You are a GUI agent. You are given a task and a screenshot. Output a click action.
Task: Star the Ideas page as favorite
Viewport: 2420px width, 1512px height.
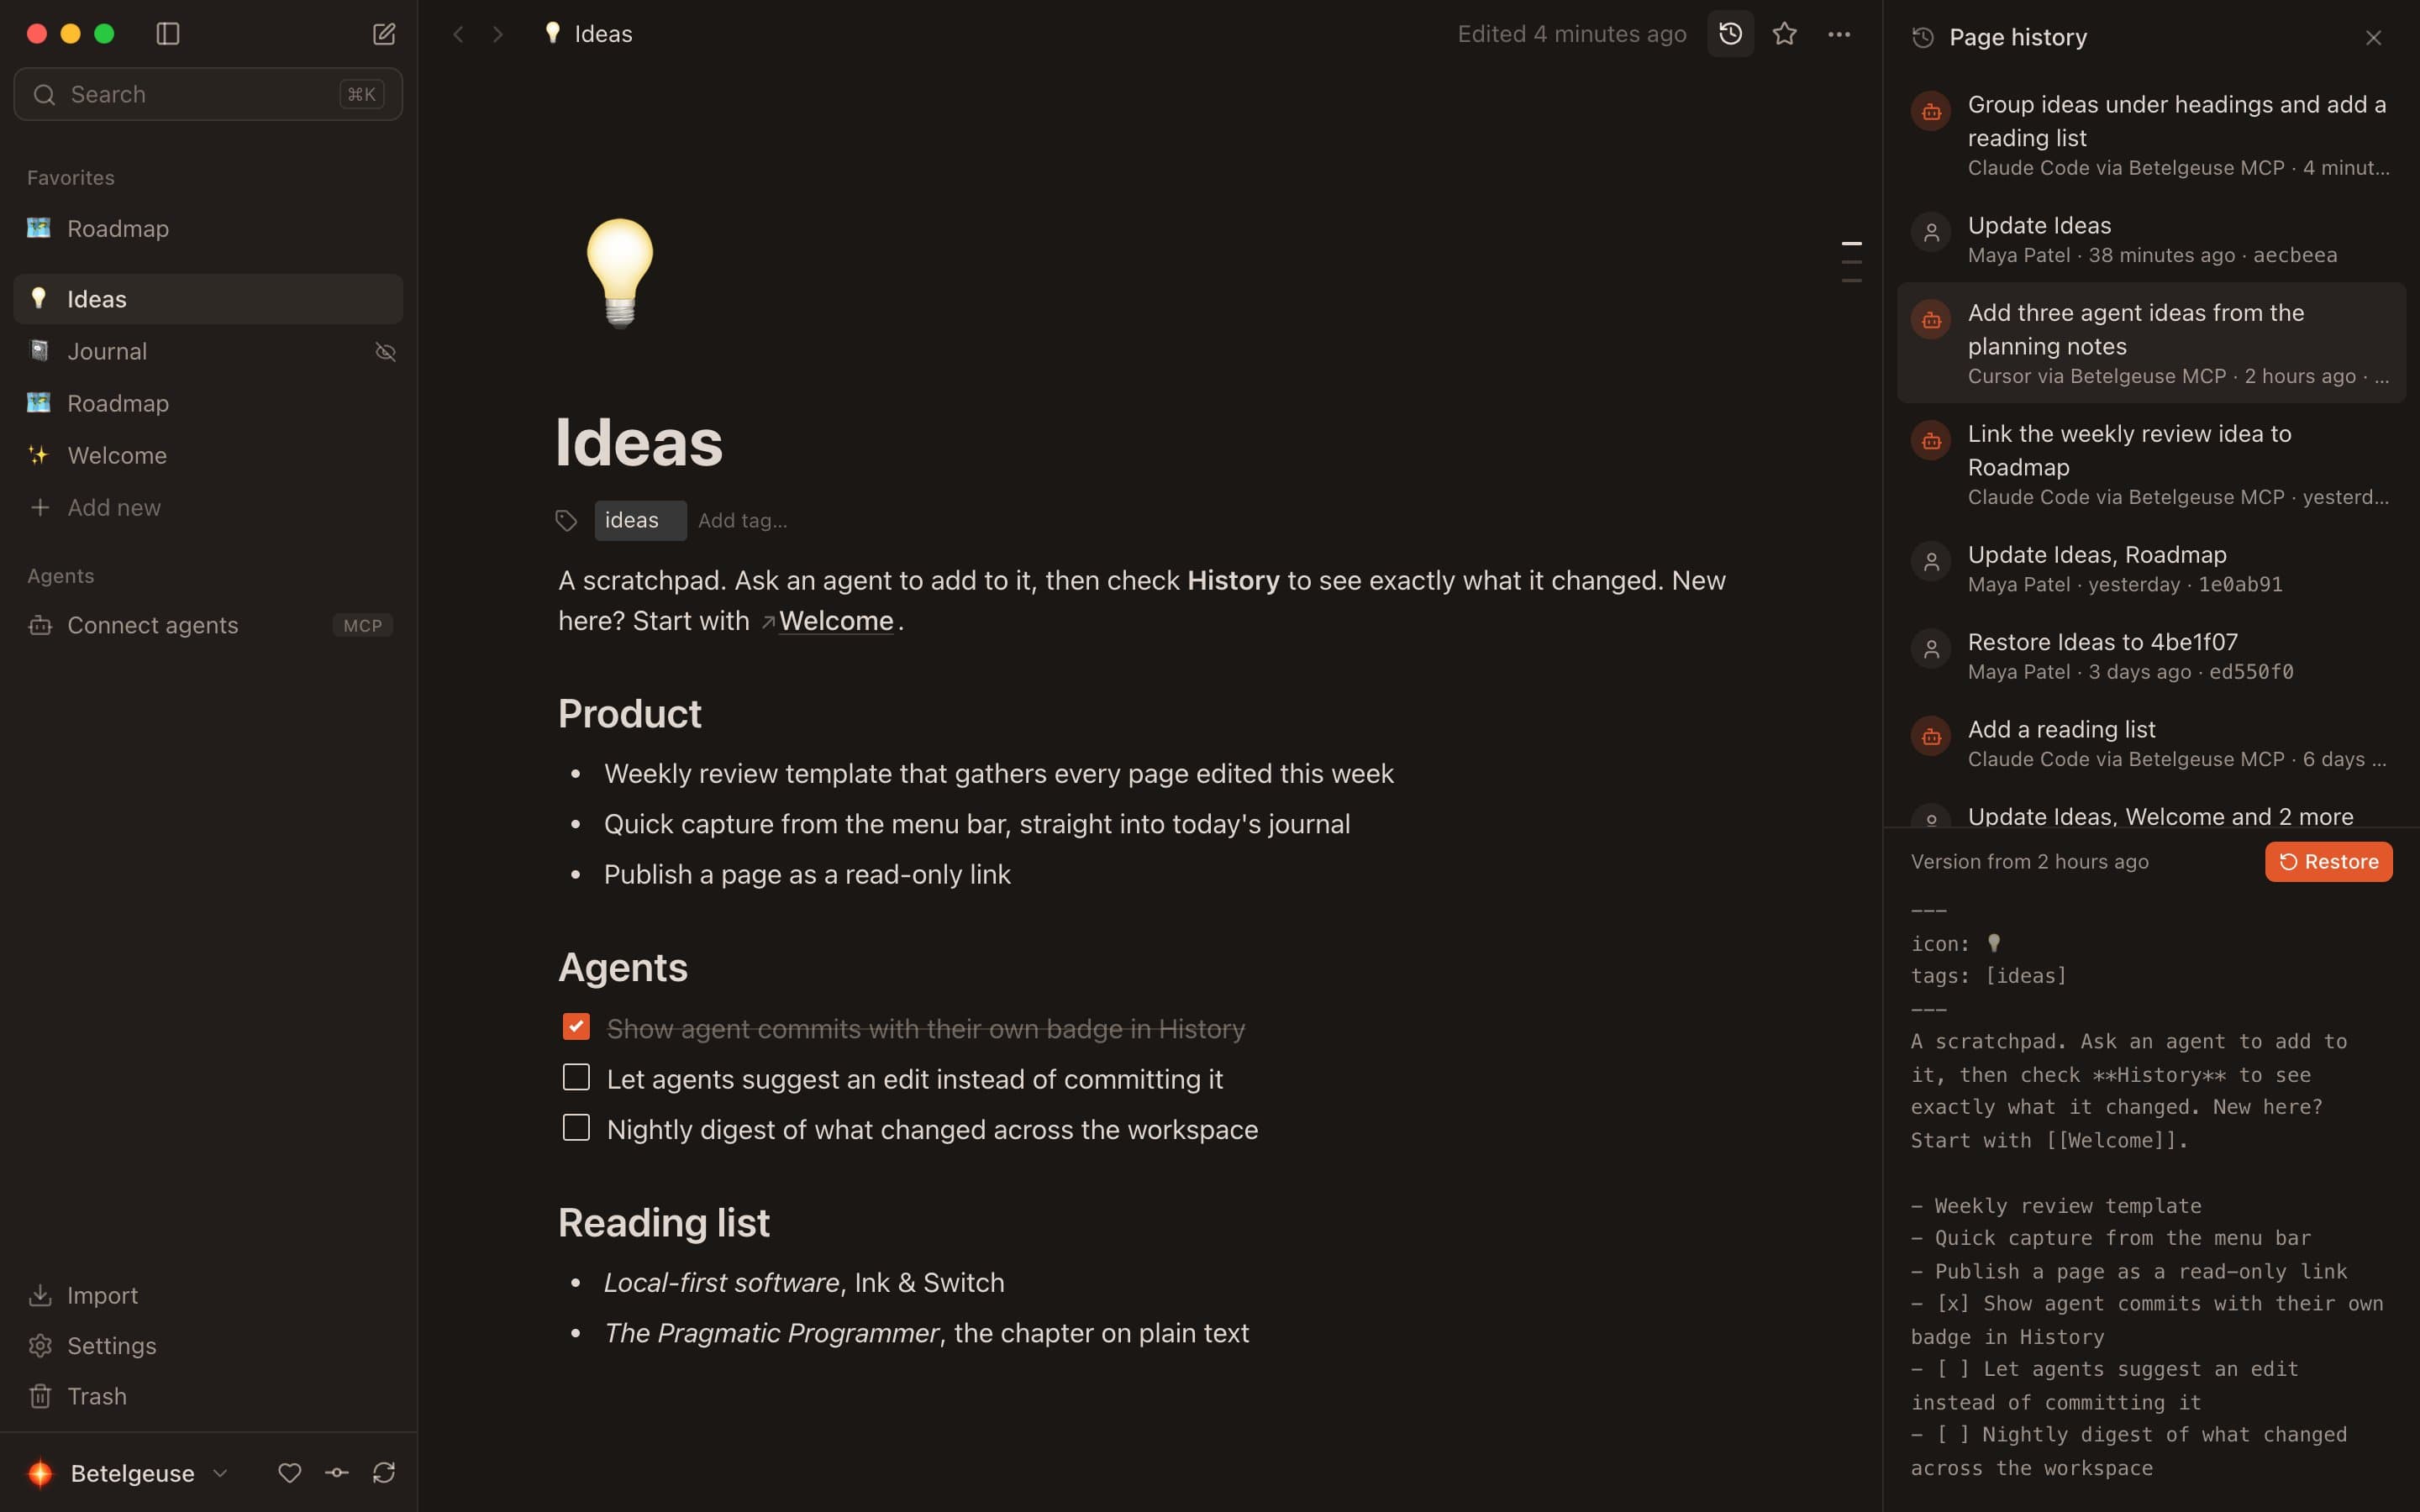(1784, 34)
